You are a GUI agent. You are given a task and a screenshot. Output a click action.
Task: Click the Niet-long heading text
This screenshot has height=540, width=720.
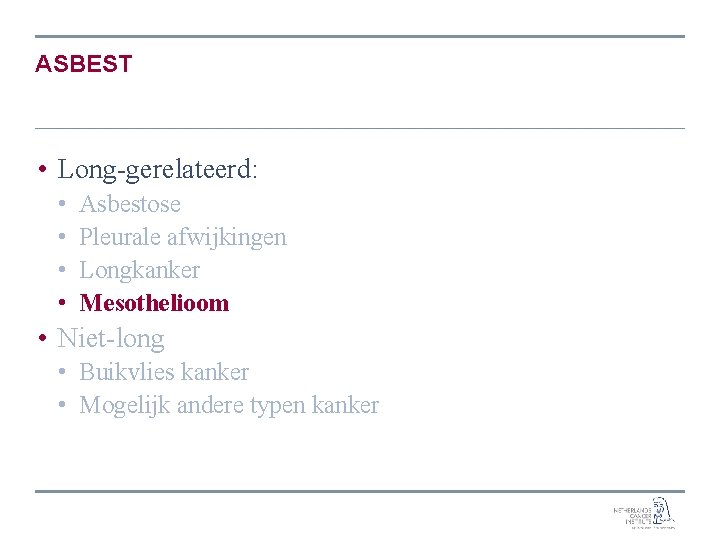111,339
